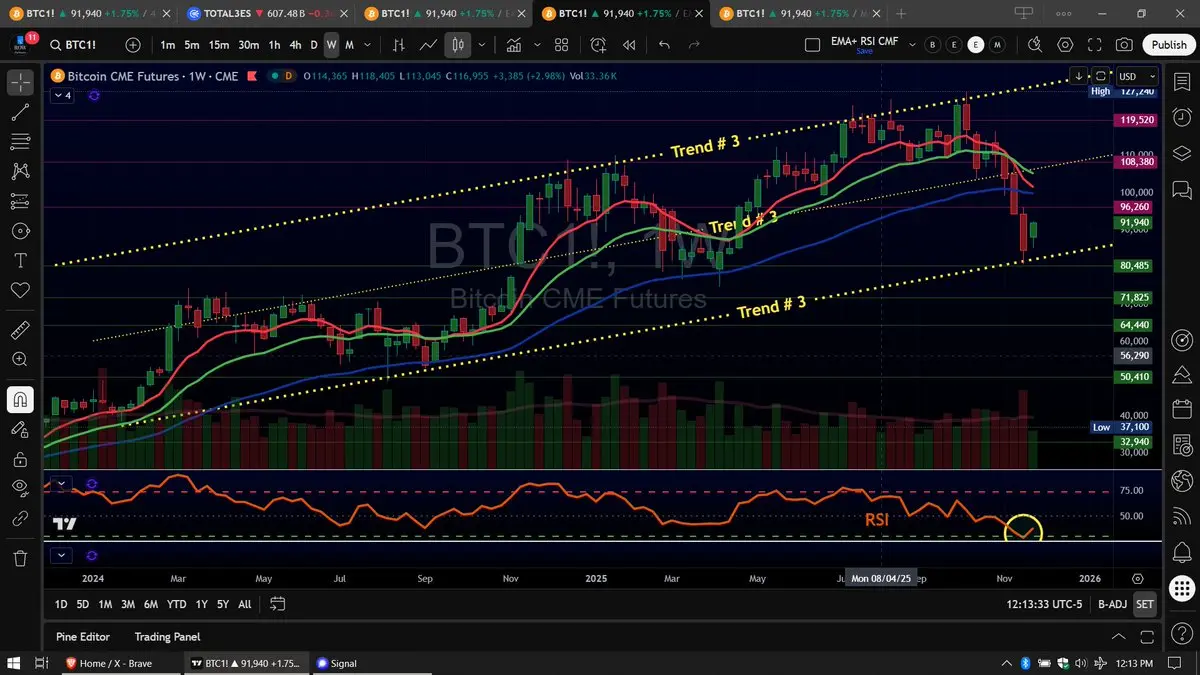Image resolution: width=1200 pixels, height=675 pixels.
Task: Select the 5Y date range
Action: click(222, 604)
